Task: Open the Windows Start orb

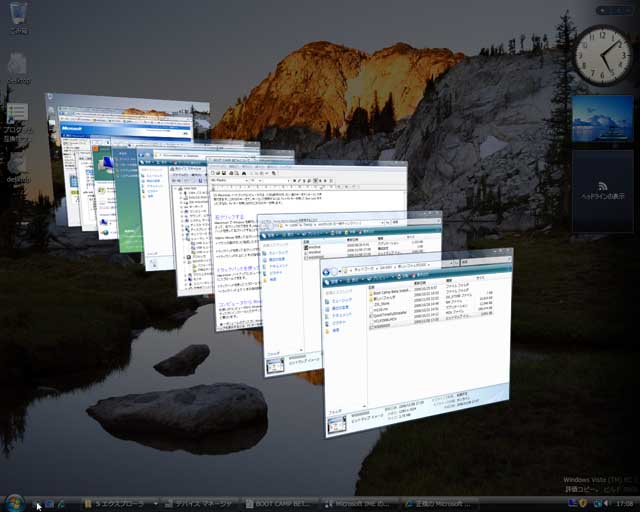Action: click(x=14, y=503)
